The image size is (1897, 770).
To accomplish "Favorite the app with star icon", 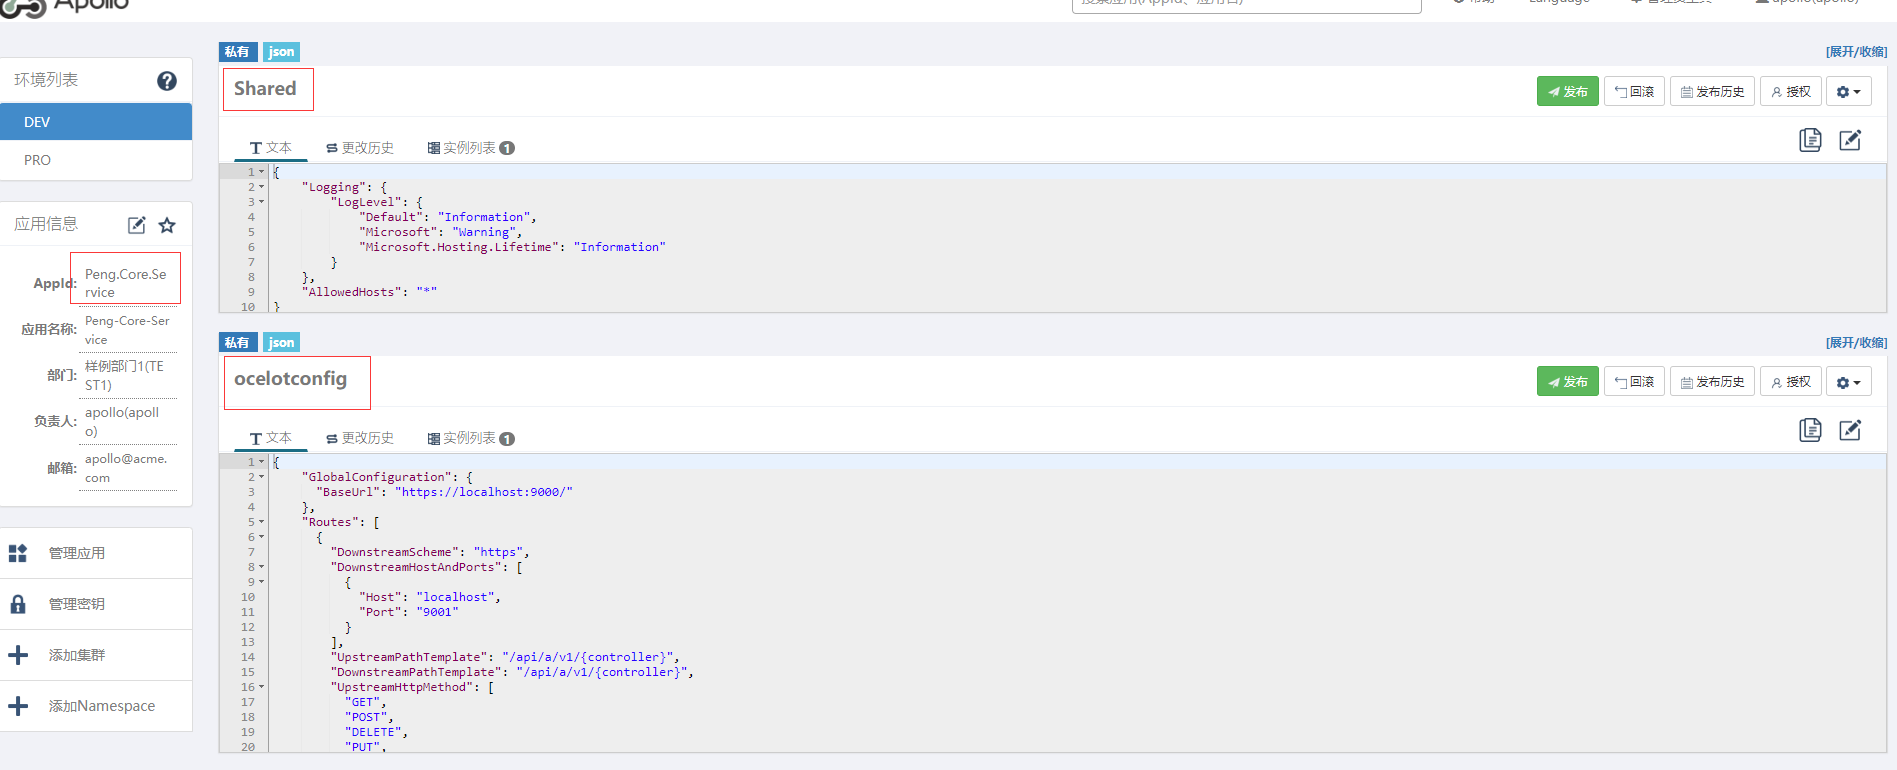I will tap(167, 225).
